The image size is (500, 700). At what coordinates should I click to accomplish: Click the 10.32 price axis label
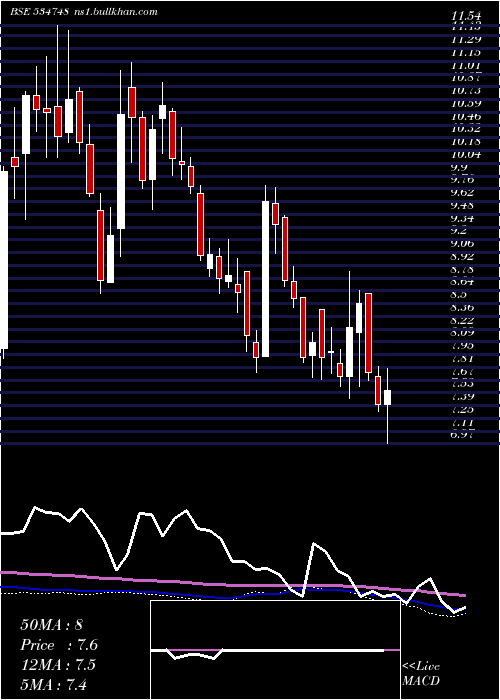pos(466,129)
